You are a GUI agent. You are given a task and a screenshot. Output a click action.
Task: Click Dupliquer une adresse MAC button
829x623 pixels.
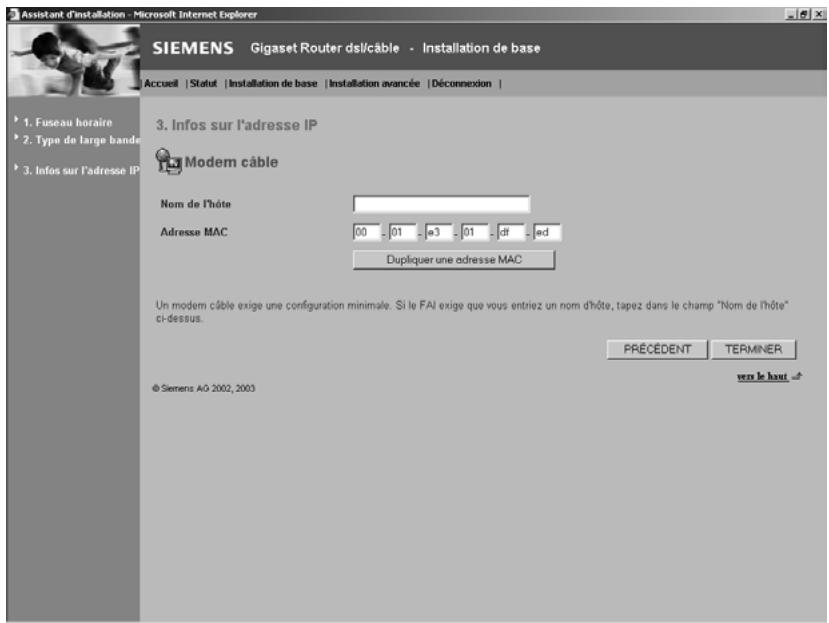454,260
